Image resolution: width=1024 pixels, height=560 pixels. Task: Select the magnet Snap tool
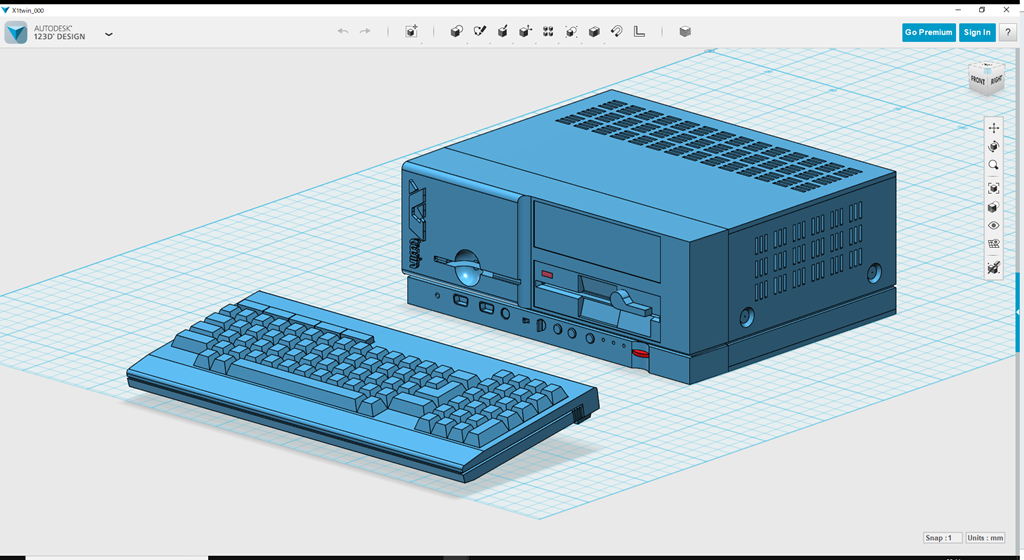tap(617, 32)
